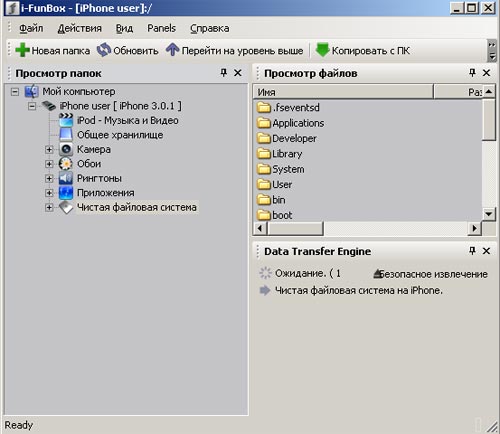Click the Обновить refresh arrows icon
The width and height of the screenshot is (500, 434).
[x=104, y=50]
